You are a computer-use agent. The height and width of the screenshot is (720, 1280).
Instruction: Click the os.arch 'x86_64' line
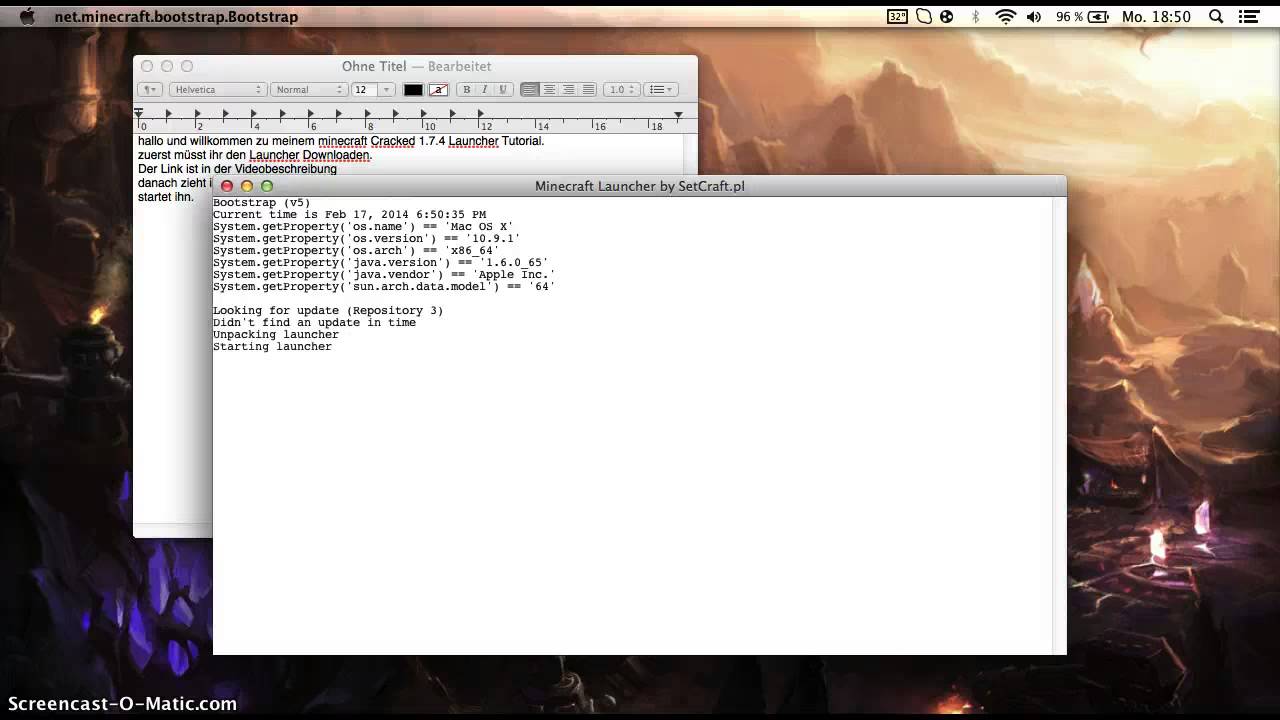356,251
